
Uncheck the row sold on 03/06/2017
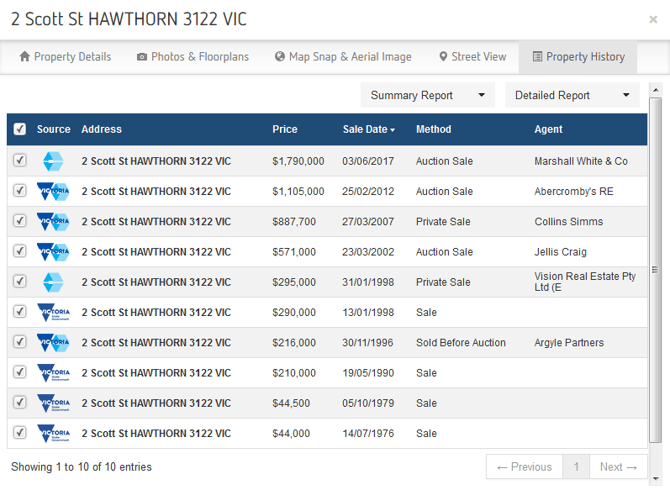(x=19, y=161)
